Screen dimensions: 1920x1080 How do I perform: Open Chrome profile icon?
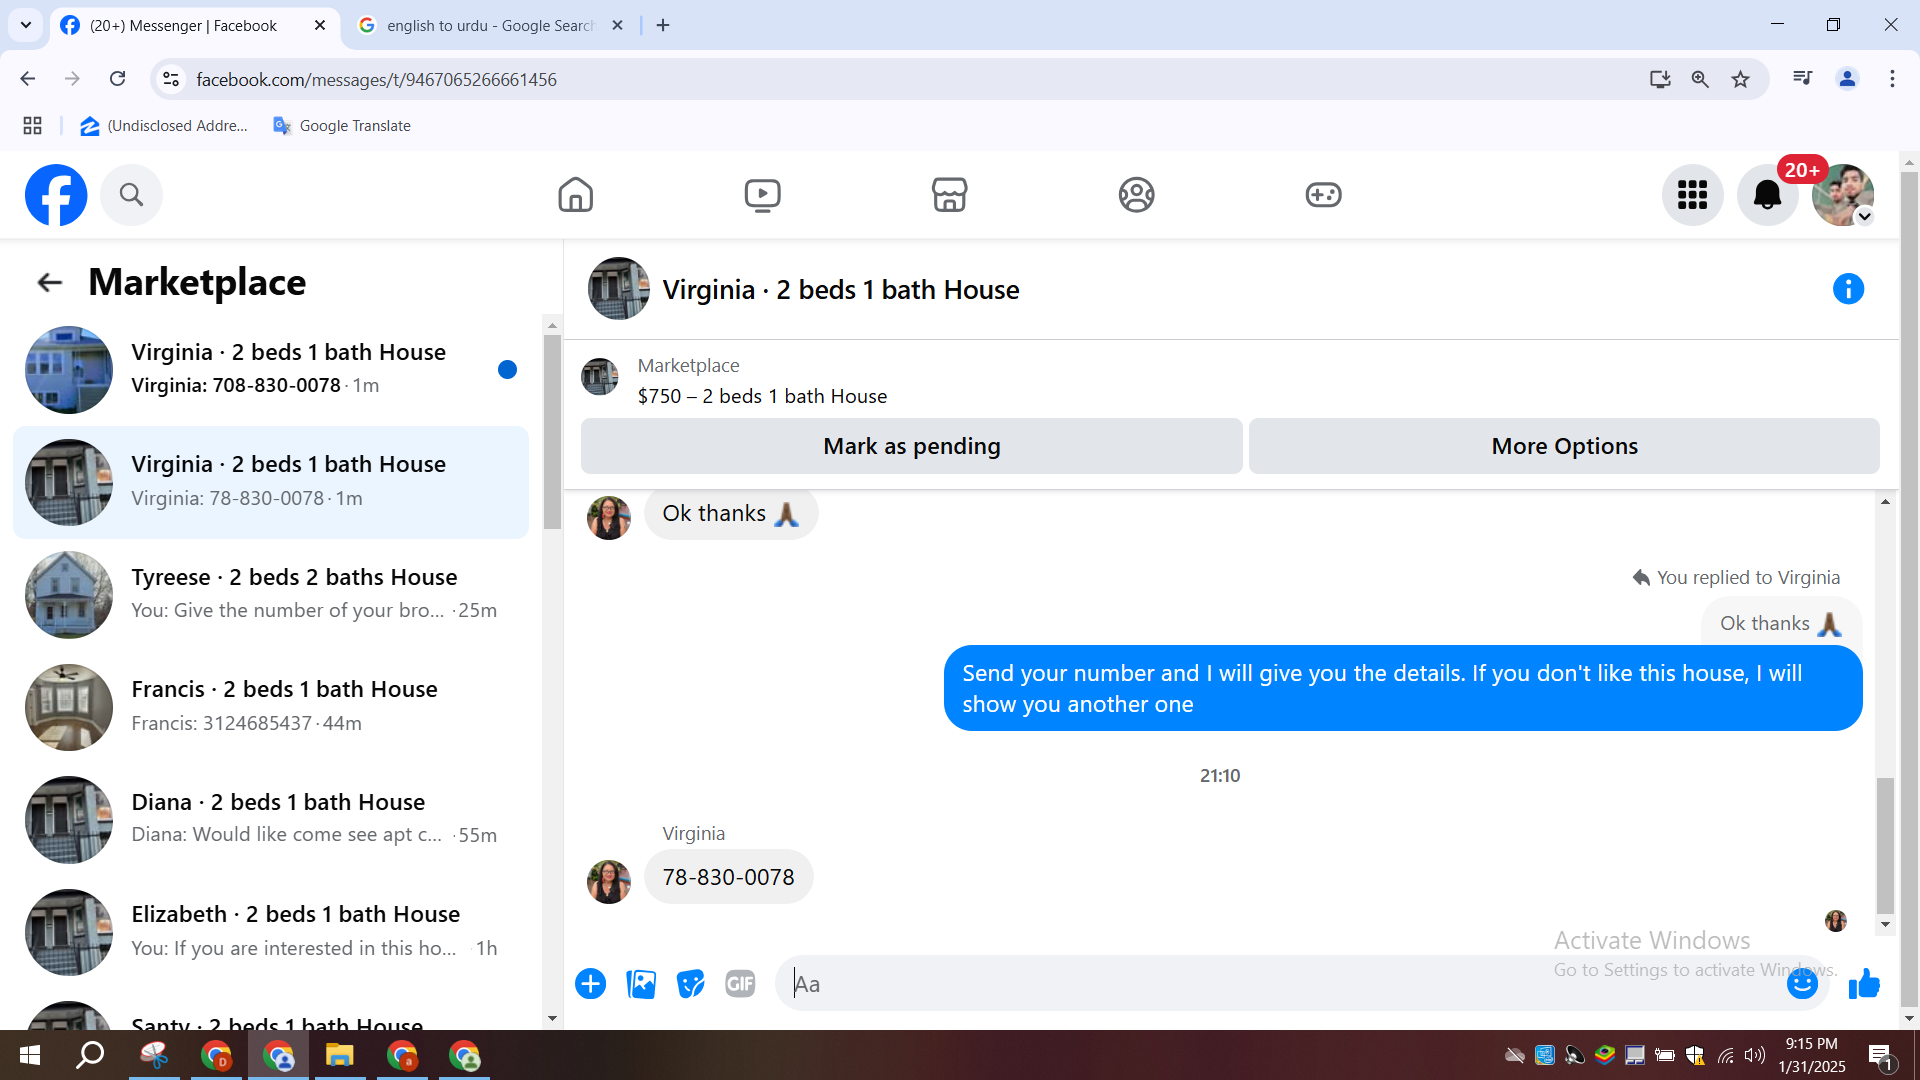pyautogui.click(x=1847, y=79)
